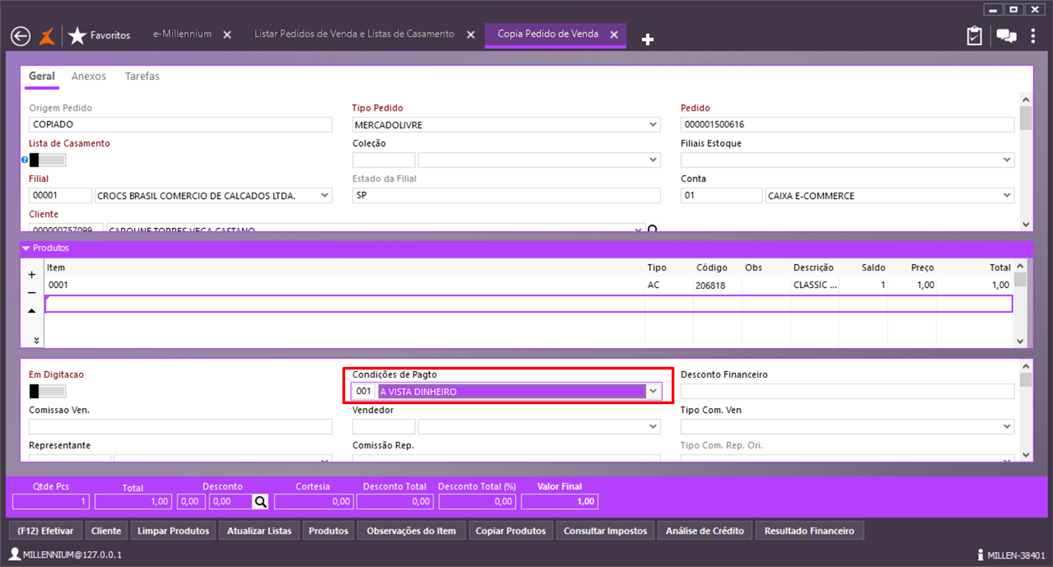Go back with the circular arrow icon
Screen dimensions: 1053x567
coord(21,36)
